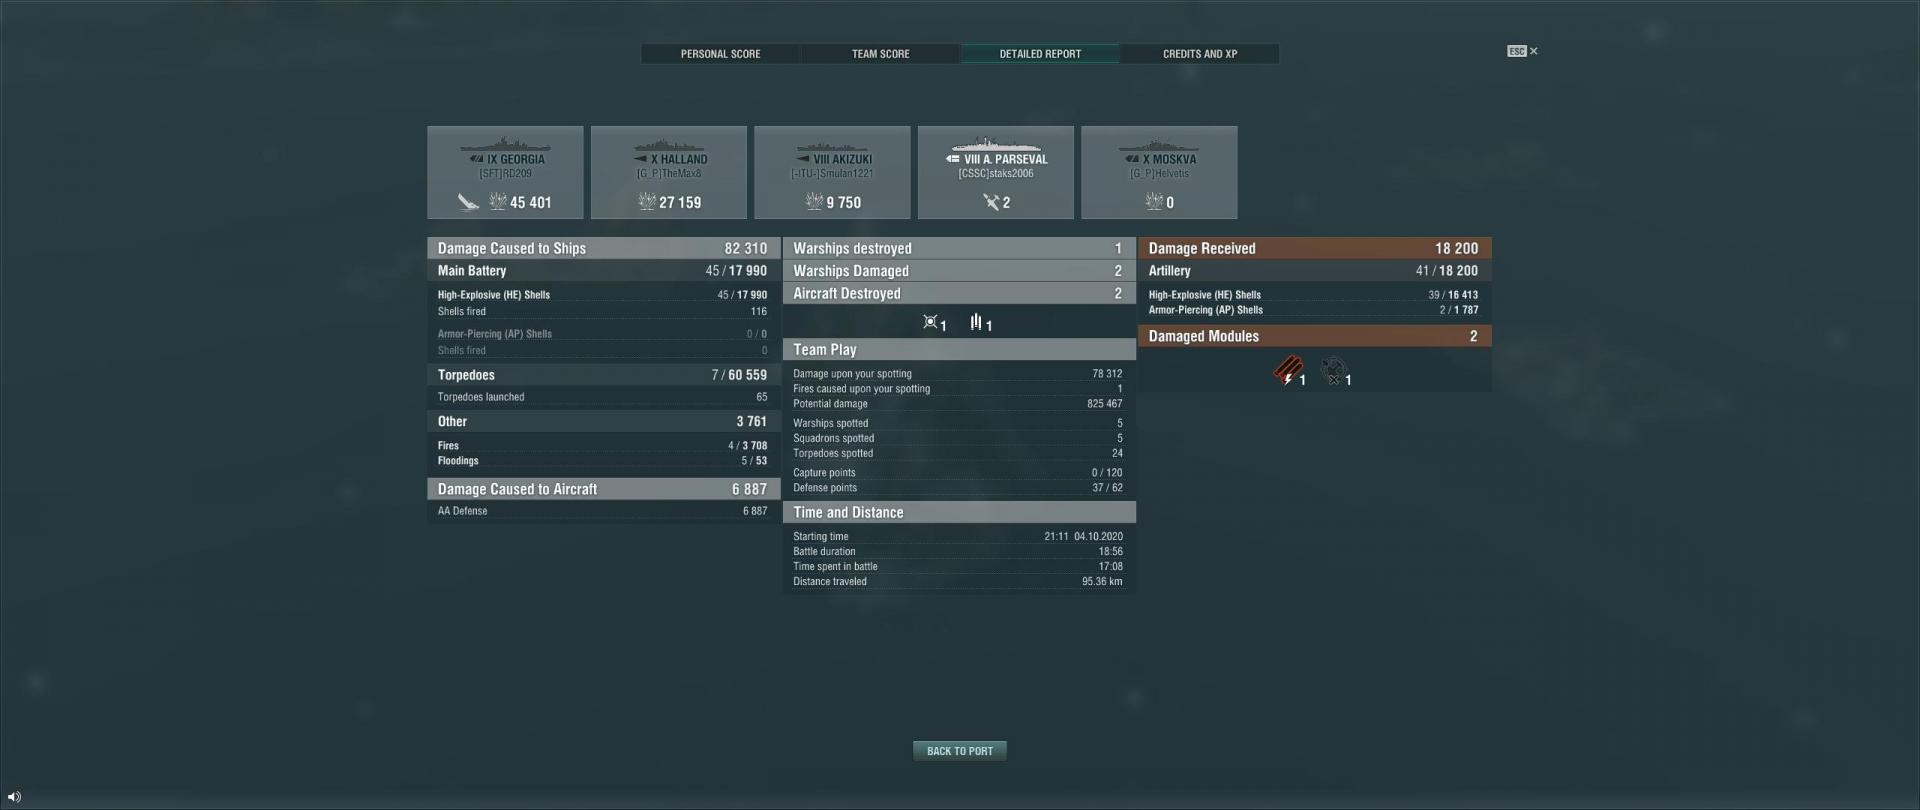Toggle the sound speaker icon

pos(14,797)
